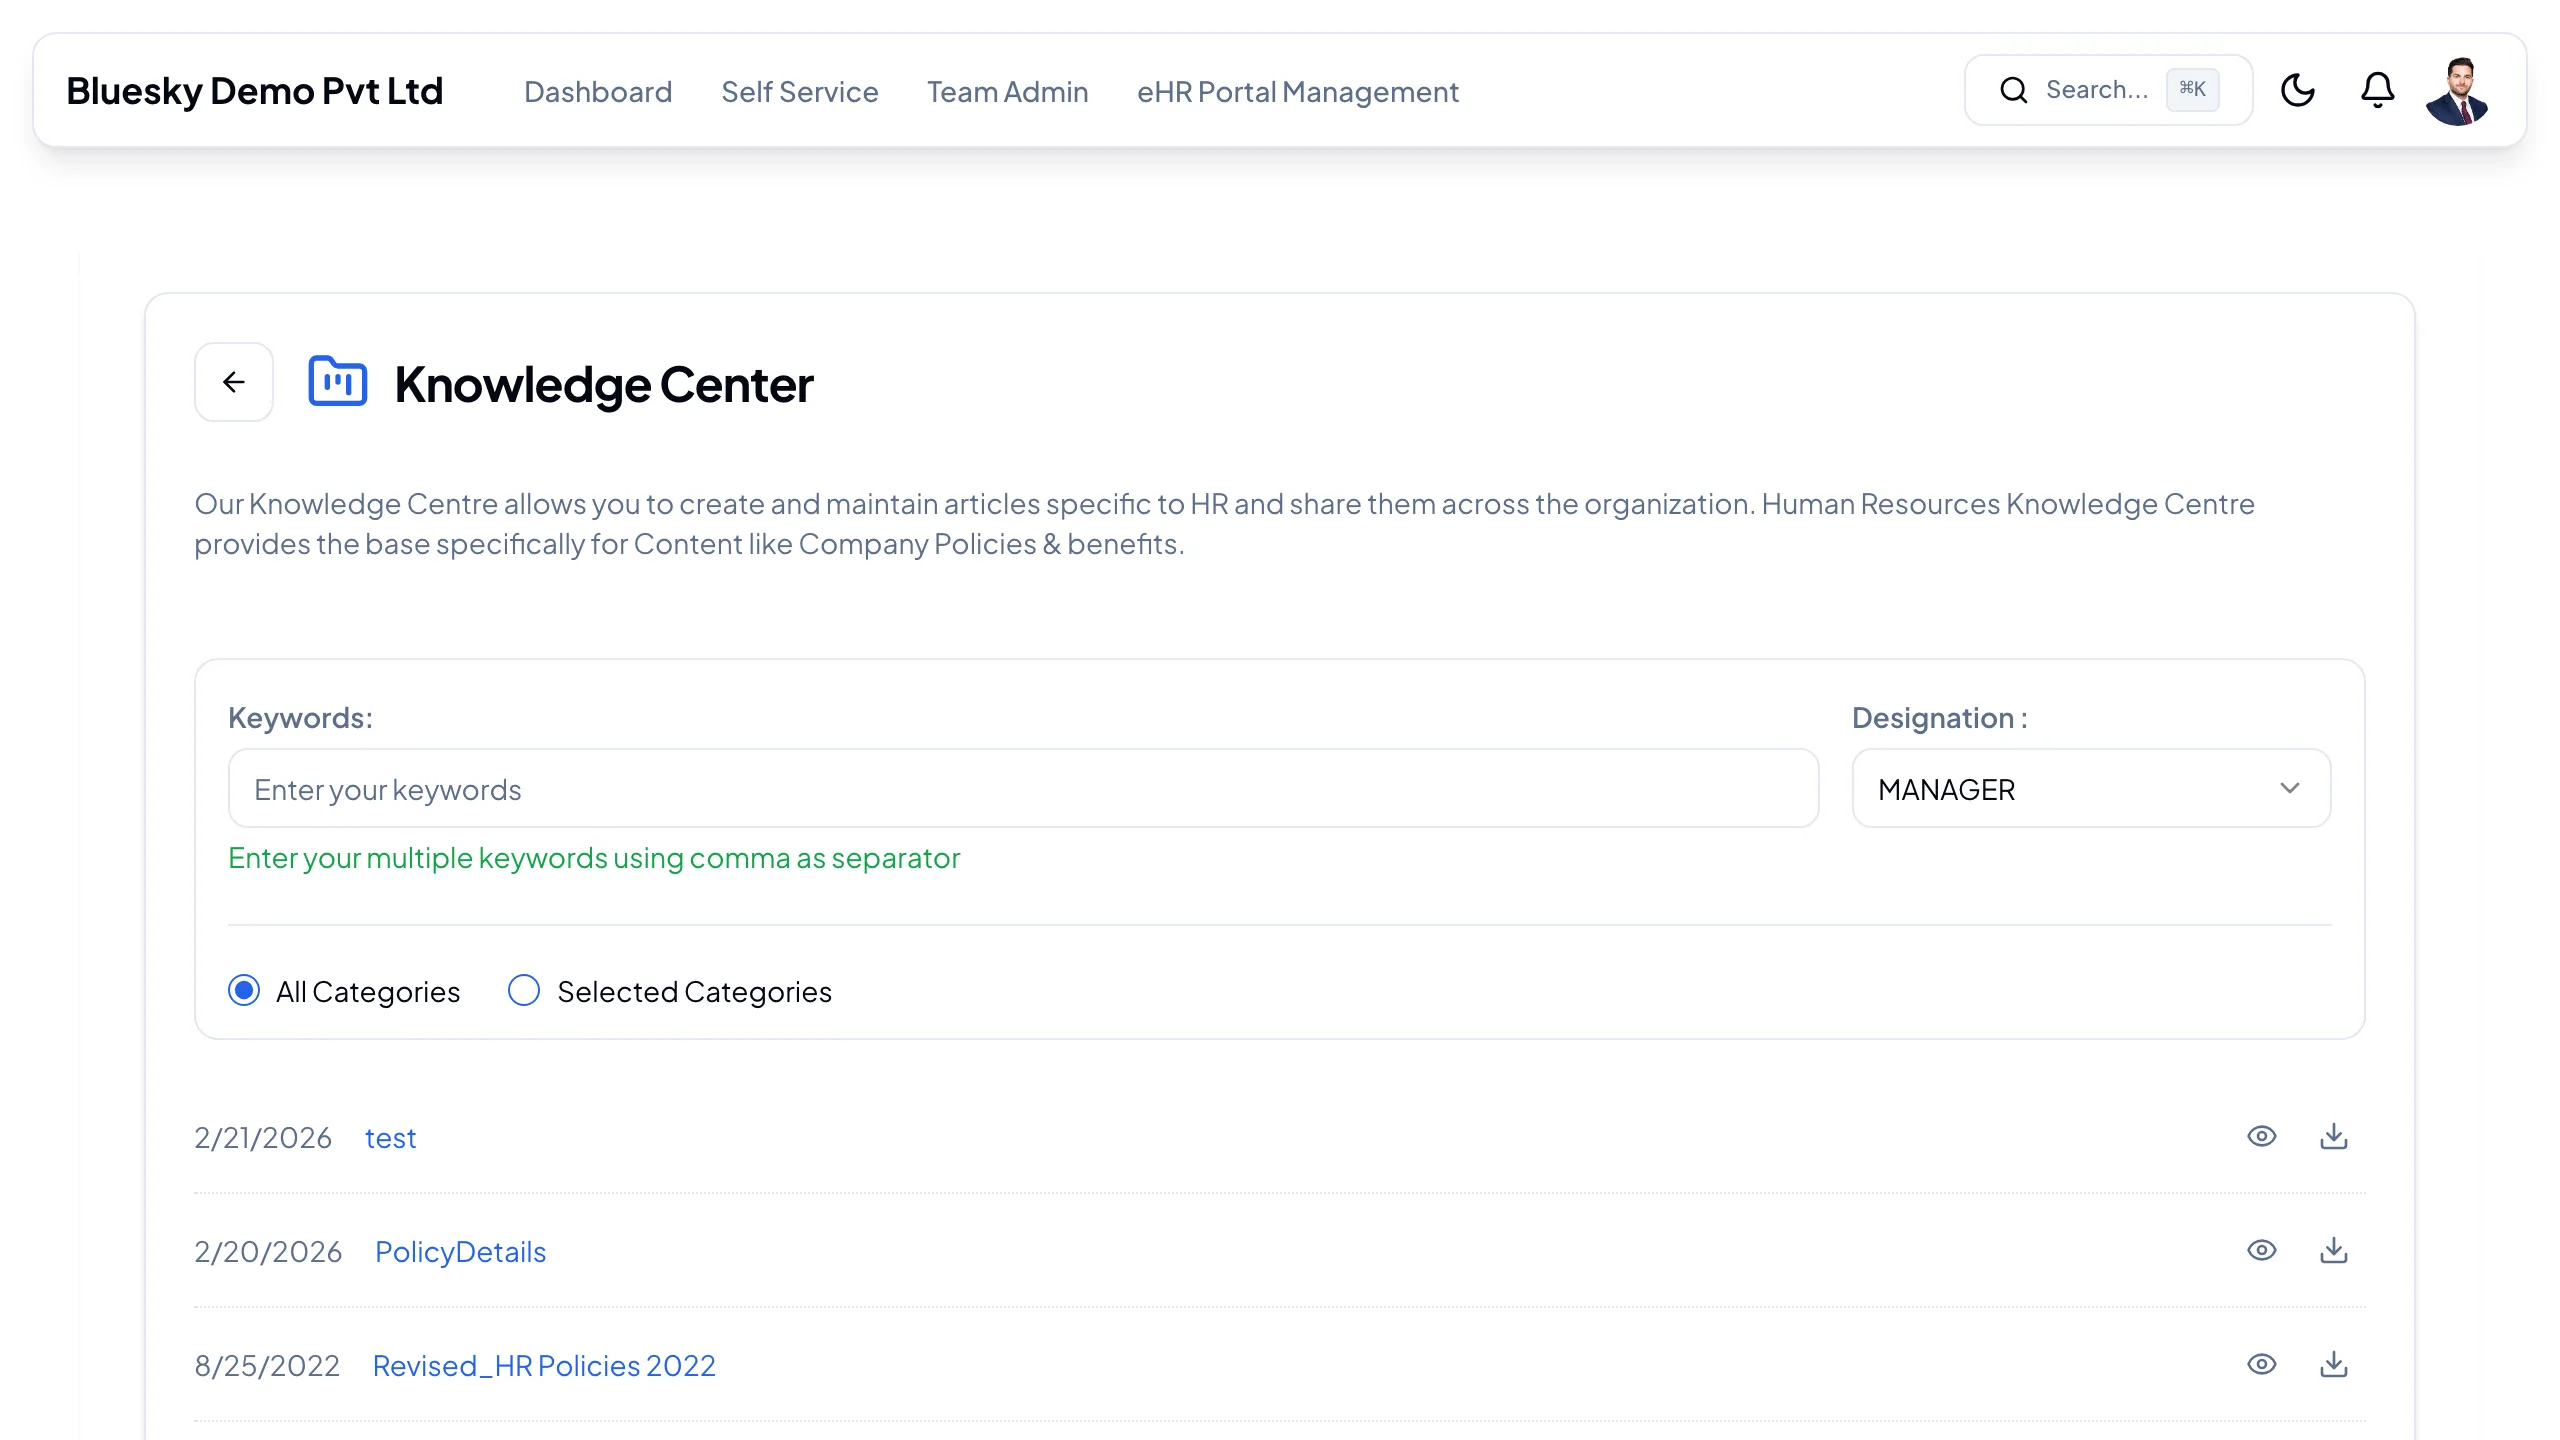
Task: Download the PolicyDetails document
Action: pyautogui.click(x=2334, y=1250)
